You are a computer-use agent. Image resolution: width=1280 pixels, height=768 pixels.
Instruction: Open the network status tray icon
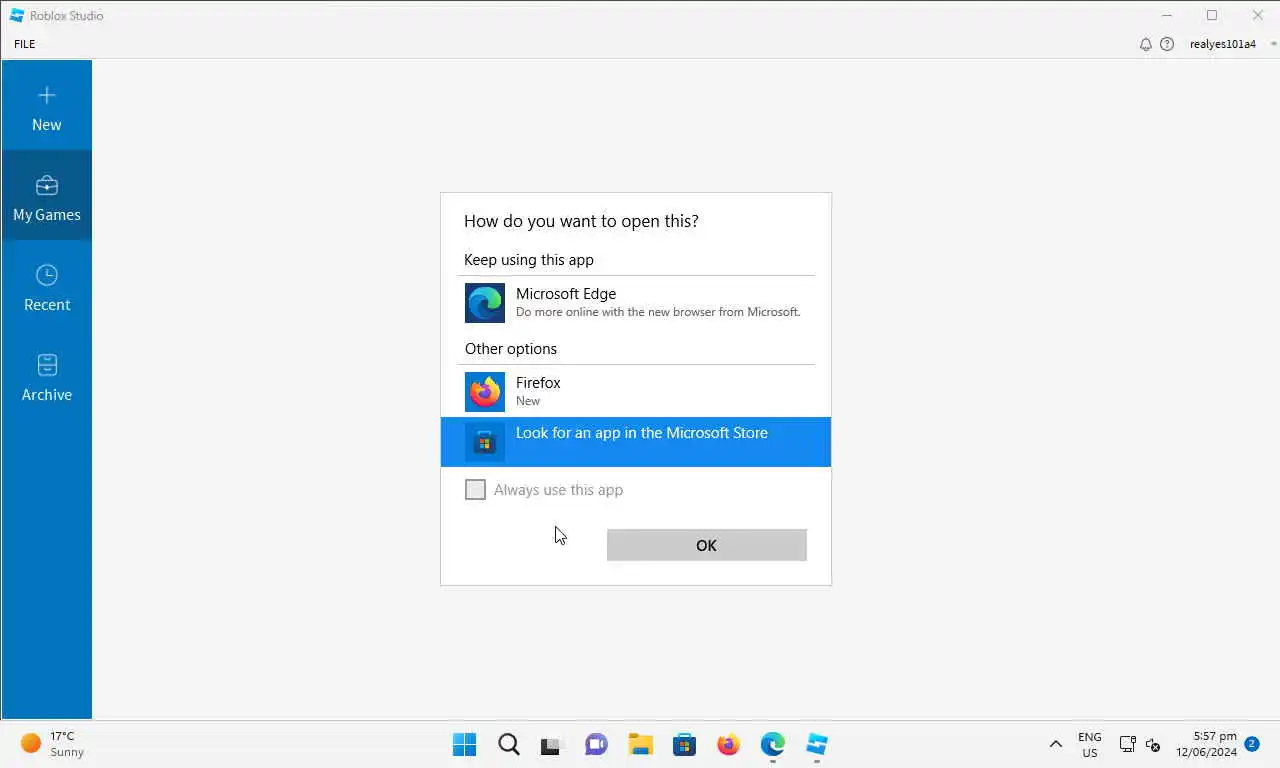tap(1127, 744)
